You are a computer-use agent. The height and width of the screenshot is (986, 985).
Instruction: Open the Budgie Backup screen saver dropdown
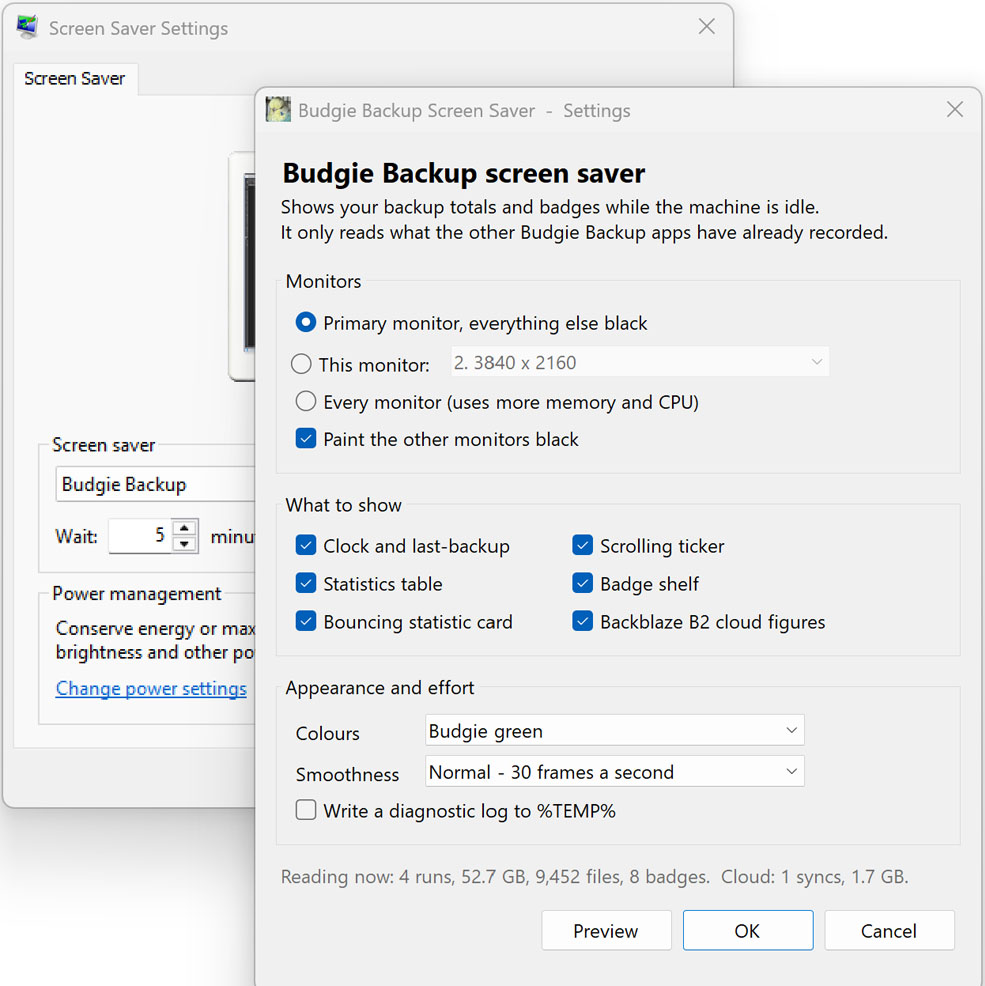155,484
